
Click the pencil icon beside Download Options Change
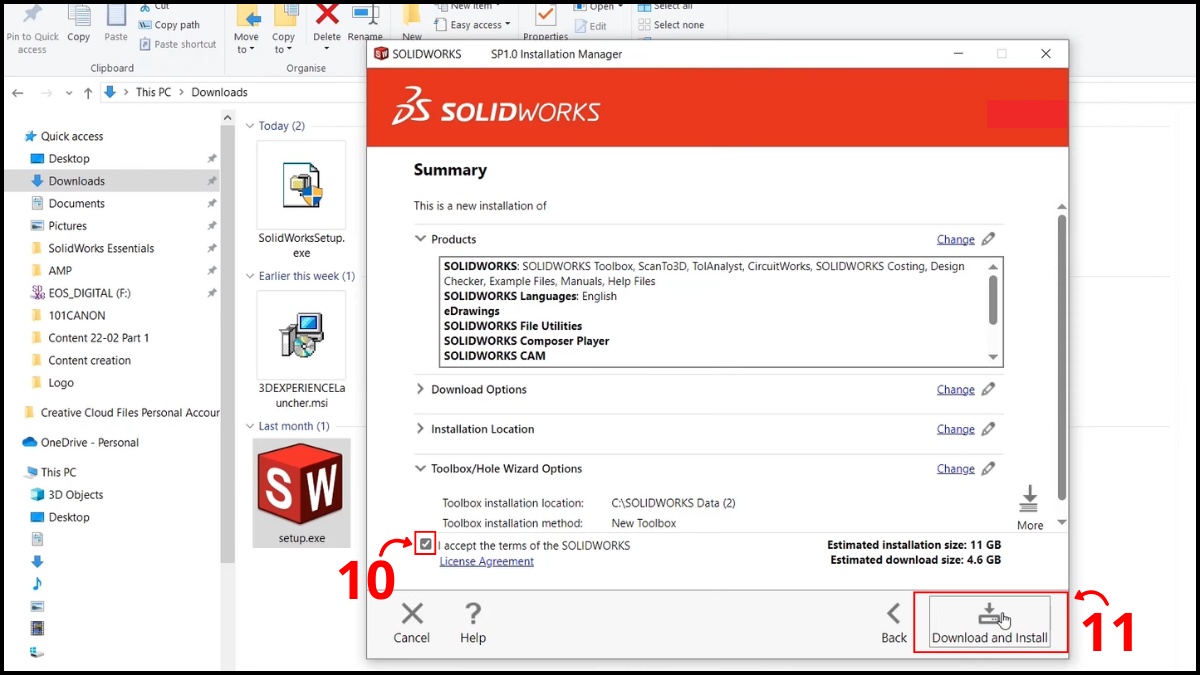tap(988, 389)
